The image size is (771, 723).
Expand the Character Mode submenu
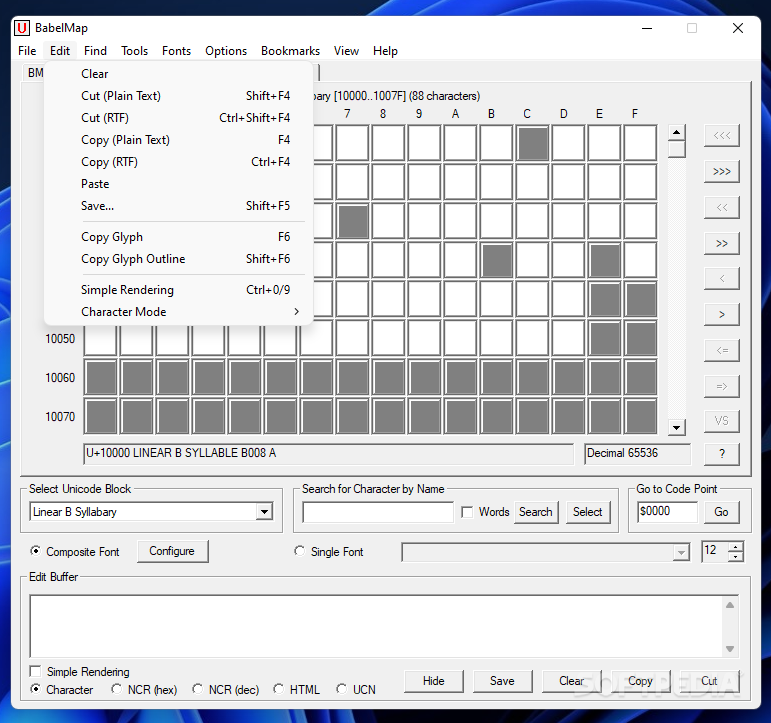(179, 312)
